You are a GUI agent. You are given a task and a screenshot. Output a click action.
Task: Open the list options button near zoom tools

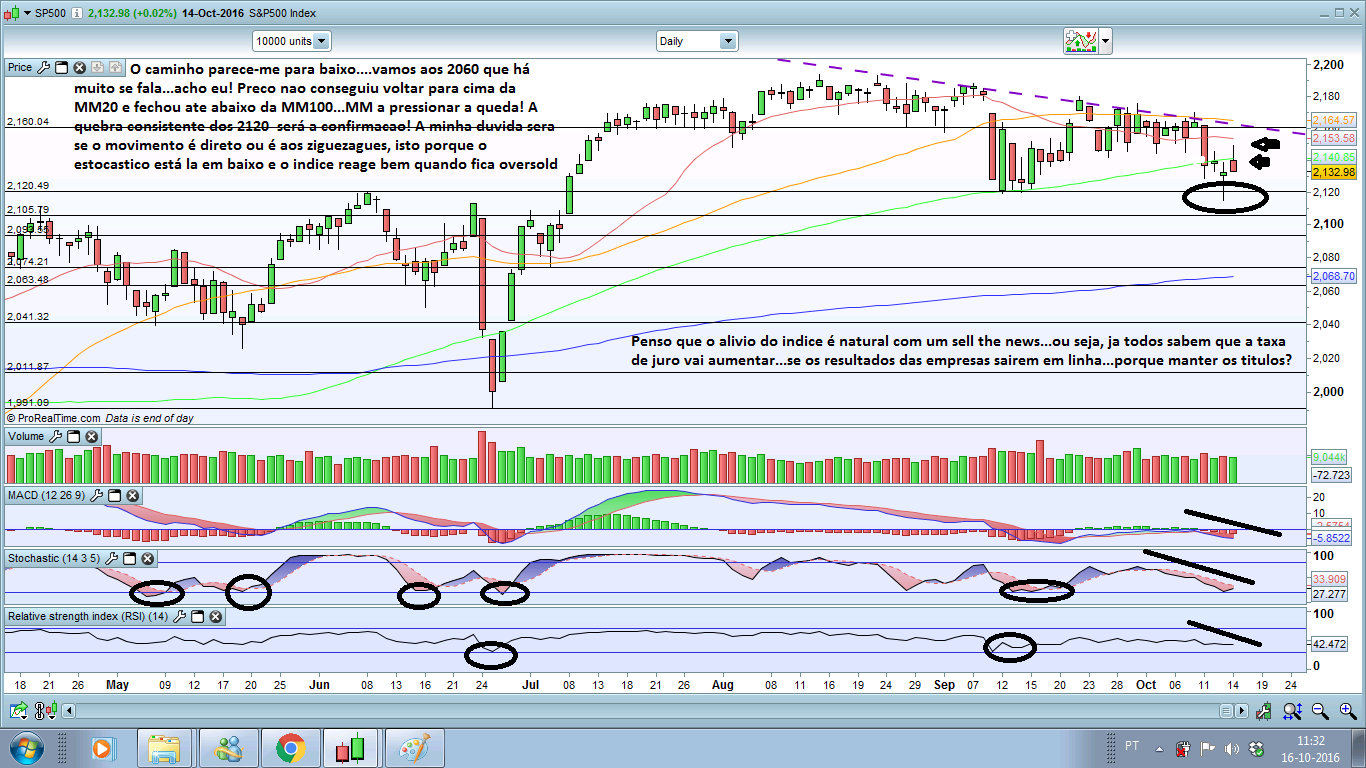[x=1226, y=711]
